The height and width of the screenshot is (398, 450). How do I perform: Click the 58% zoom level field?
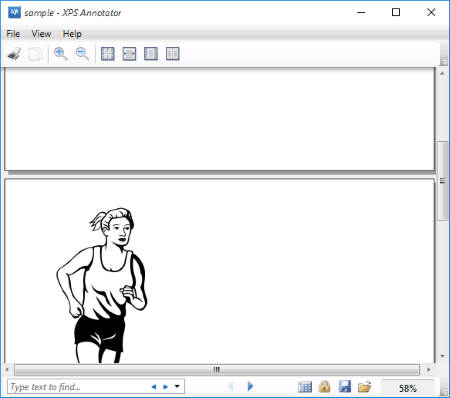[408, 388]
